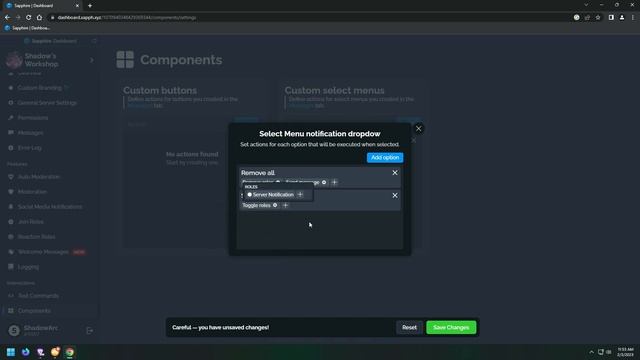Go to Permissions in the sidebar
The height and width of the screenshot is (360, 640).
tap(33, 118)
